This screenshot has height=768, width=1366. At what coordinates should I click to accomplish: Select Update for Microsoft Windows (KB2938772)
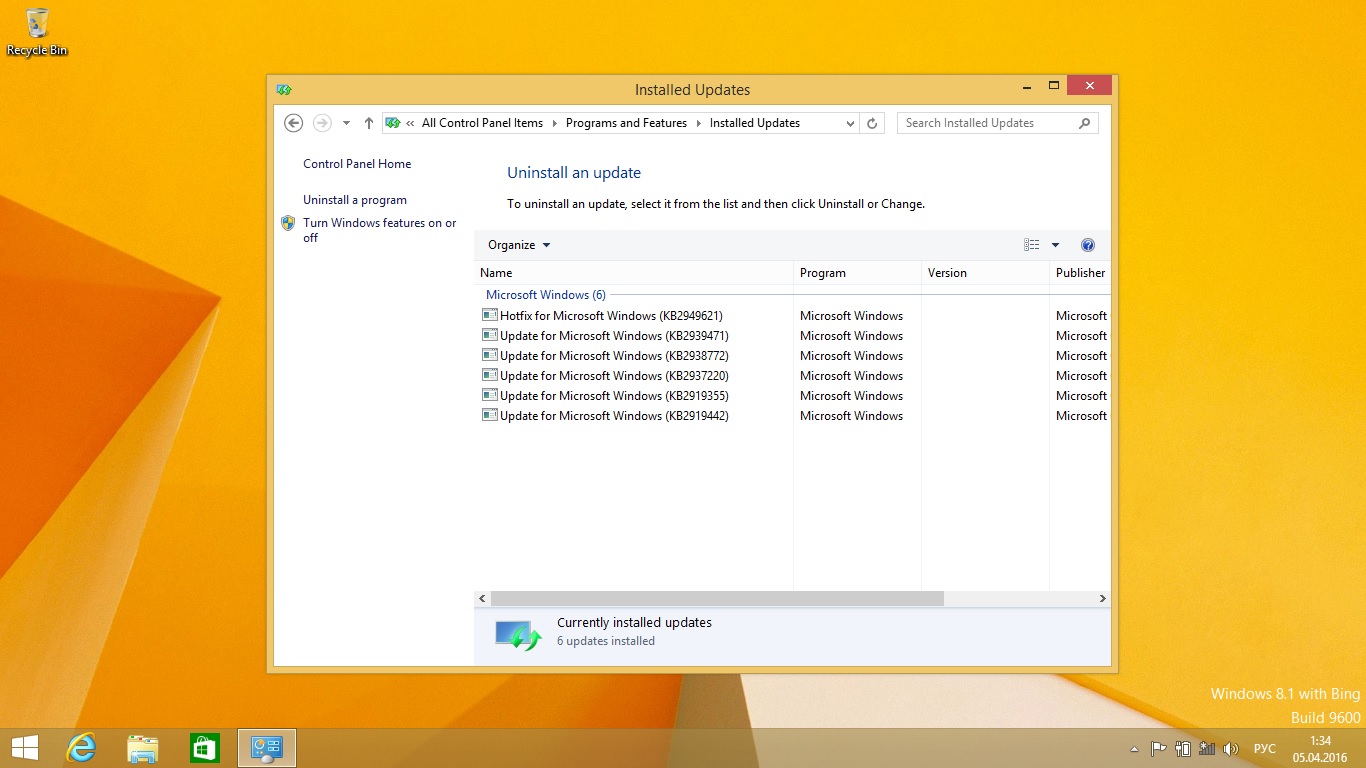tap(614, 356)
